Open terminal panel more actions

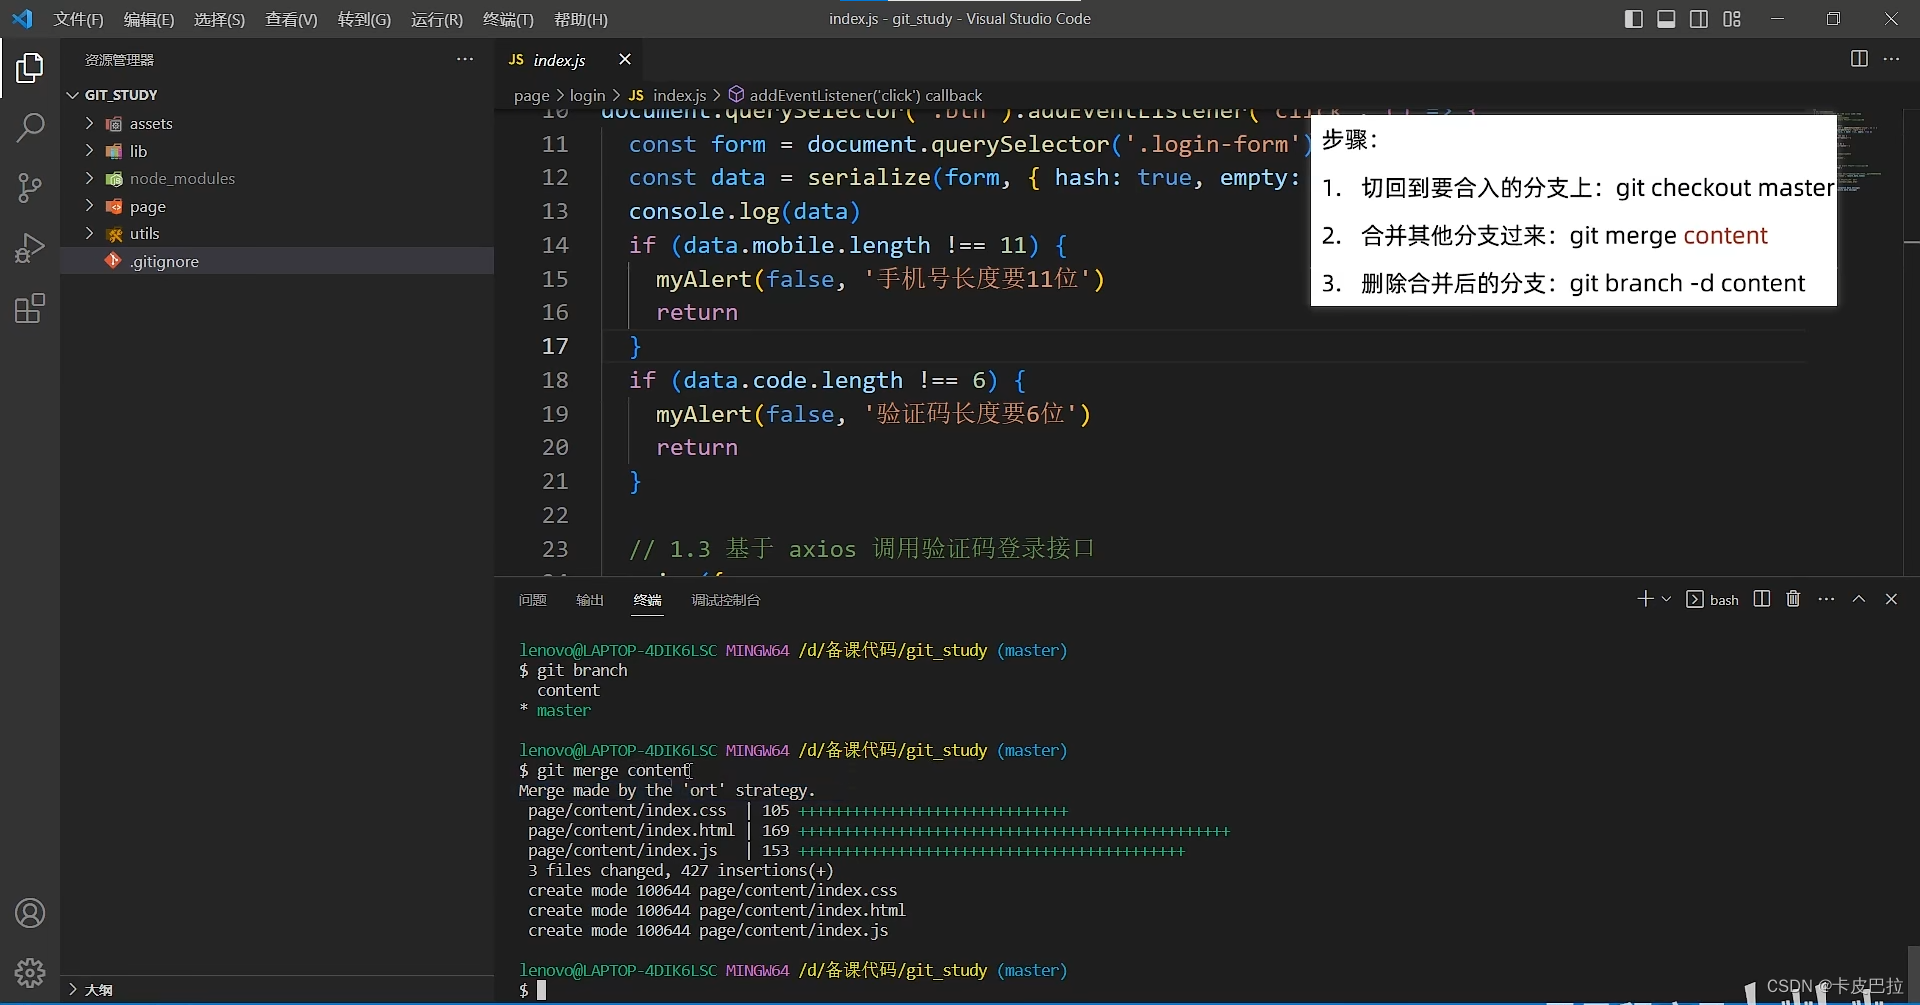pos(1826,599)
